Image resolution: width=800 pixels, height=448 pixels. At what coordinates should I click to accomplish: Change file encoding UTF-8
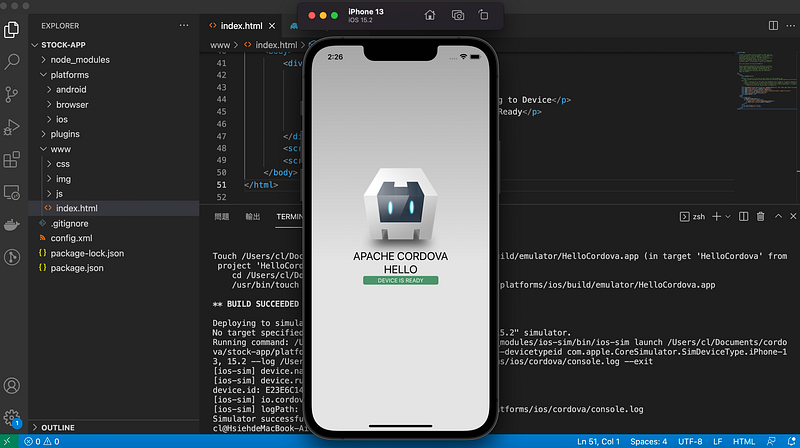[690, 441]
